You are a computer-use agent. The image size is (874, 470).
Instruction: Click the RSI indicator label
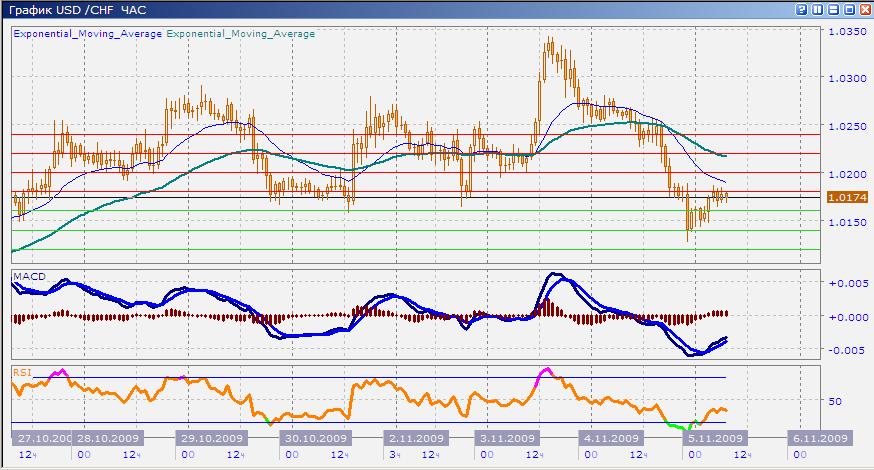pos(21,371)
